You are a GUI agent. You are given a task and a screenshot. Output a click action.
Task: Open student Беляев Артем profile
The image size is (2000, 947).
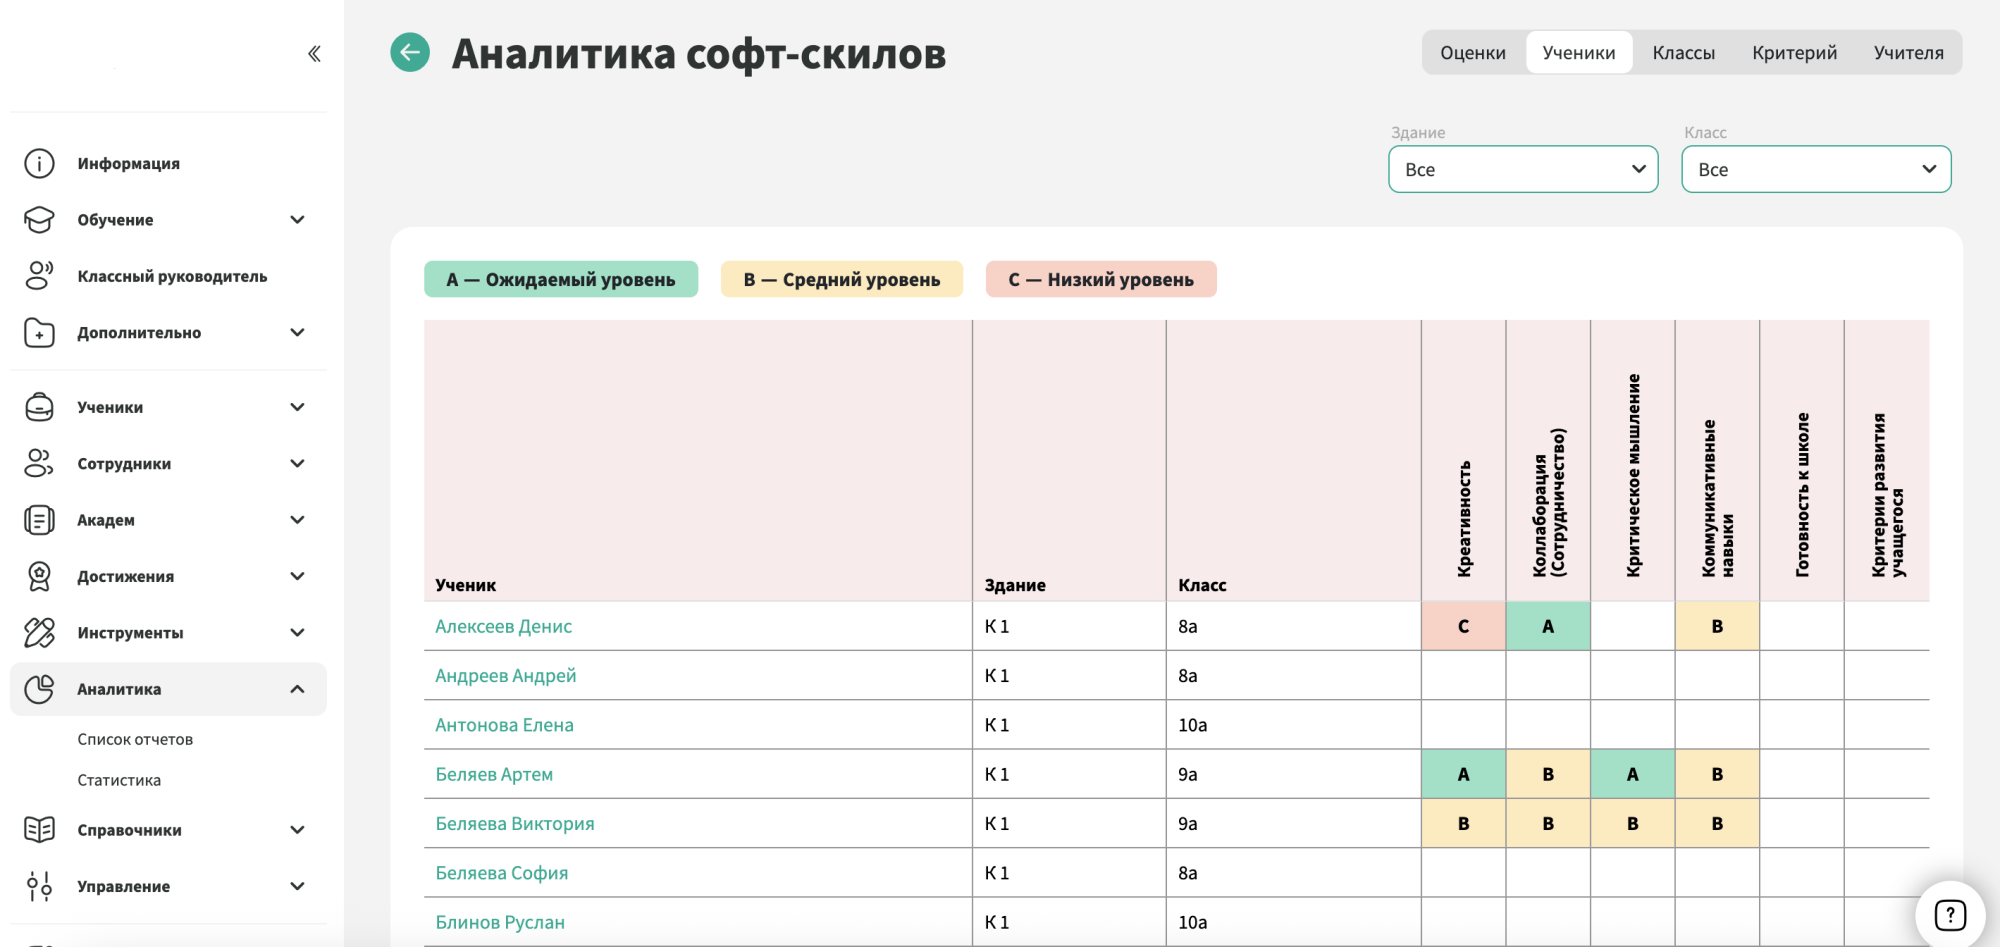point(494,775)
